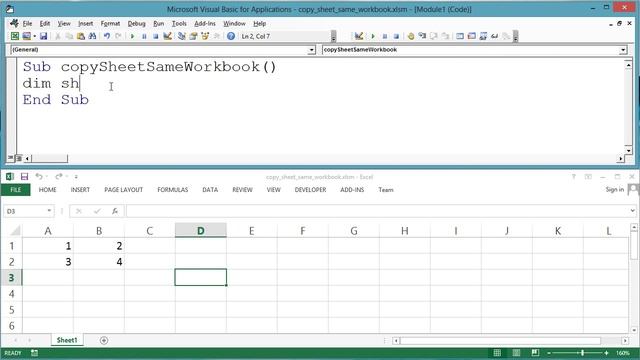Open standard toolbar options overflow arrow
This screenshot has height=360, width=640.
333,37
